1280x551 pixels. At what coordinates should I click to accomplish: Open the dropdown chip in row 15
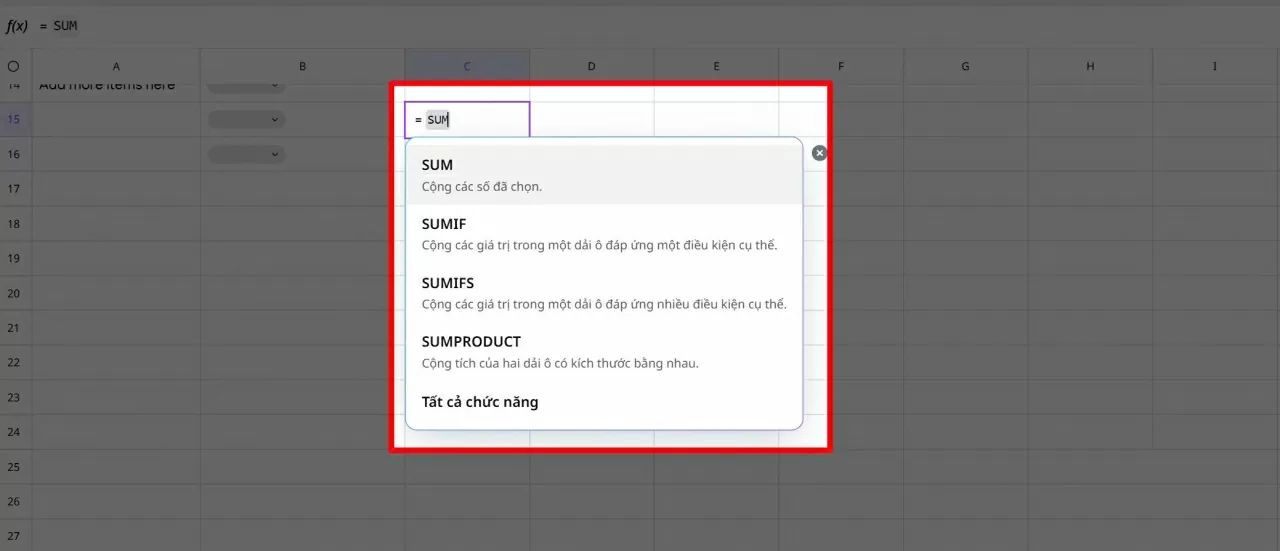click(246, 120)
